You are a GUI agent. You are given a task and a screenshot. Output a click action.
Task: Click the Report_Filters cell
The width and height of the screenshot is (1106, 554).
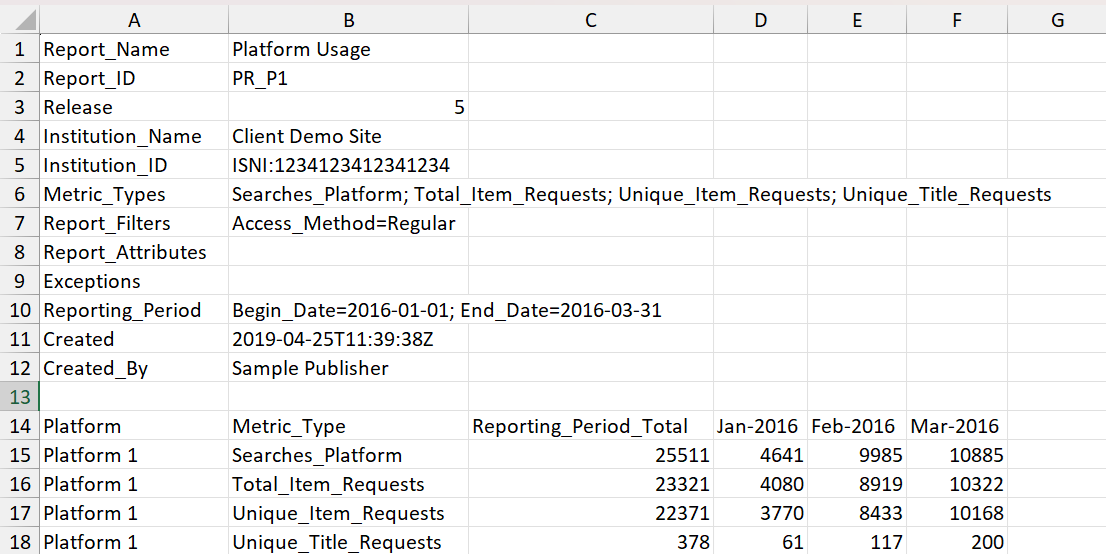tap(134, 223)
